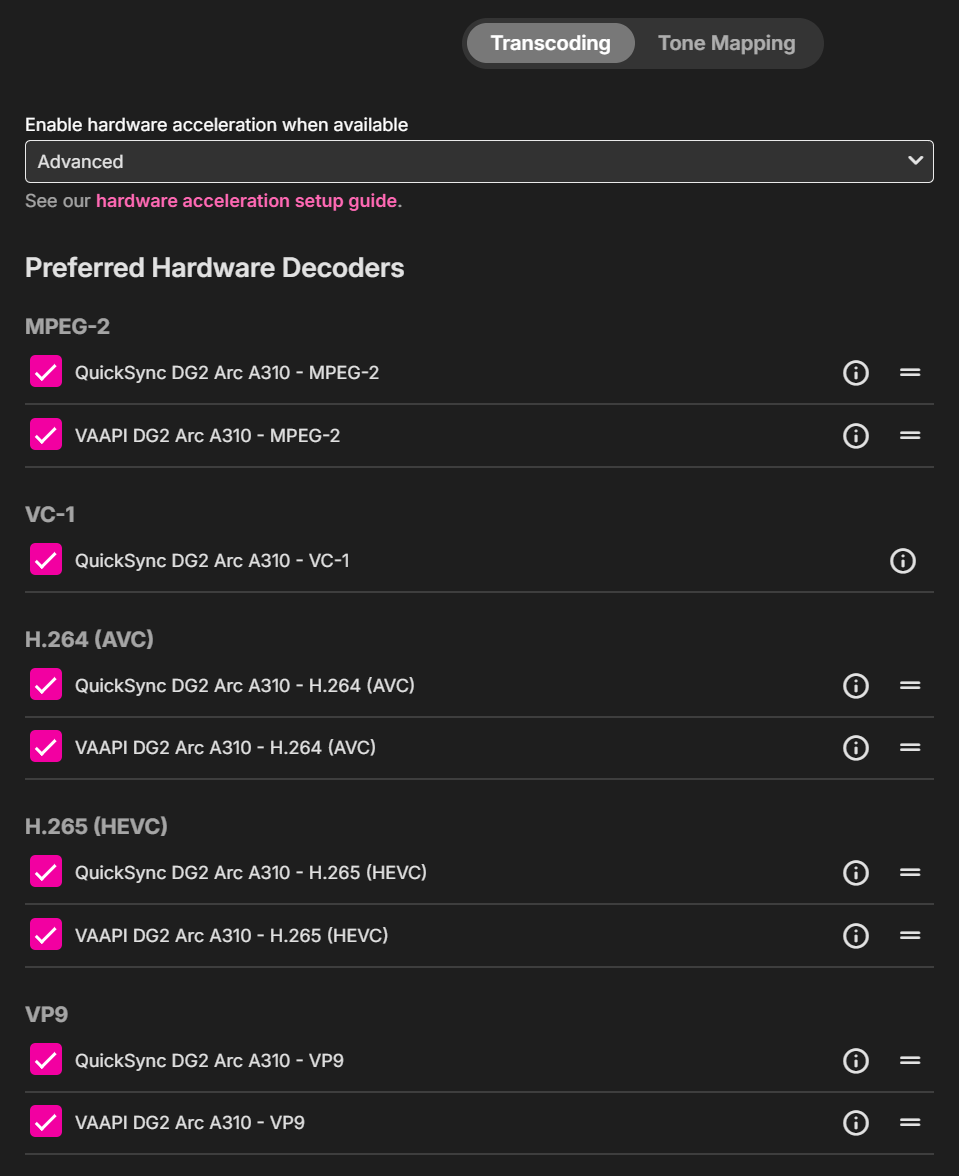Open the hardware acceleration setup guide link

click(x=246, y=201)
